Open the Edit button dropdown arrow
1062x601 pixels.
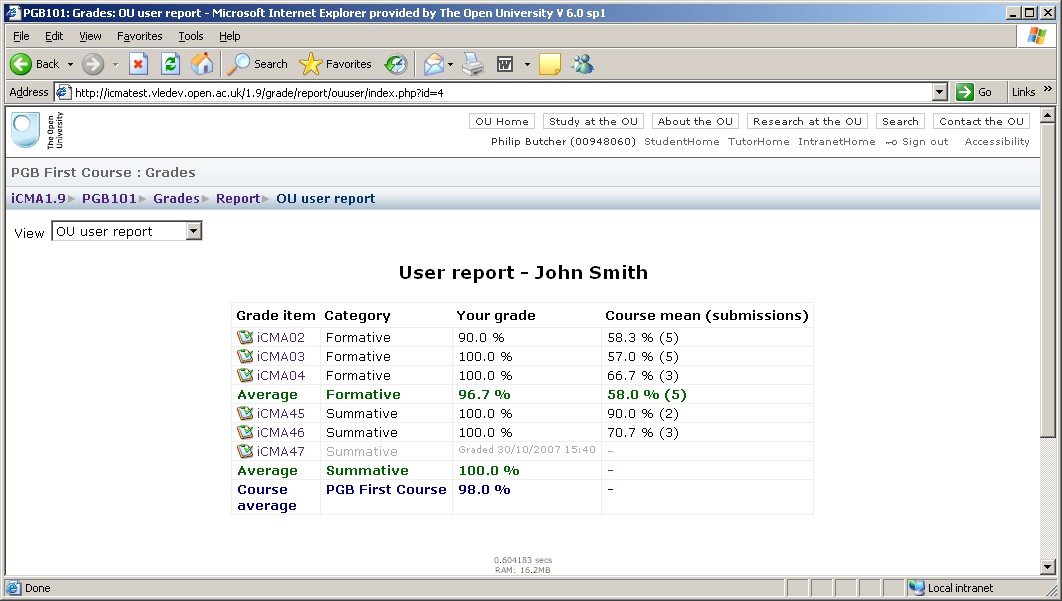pyautogui.click(x=527, y=64)
